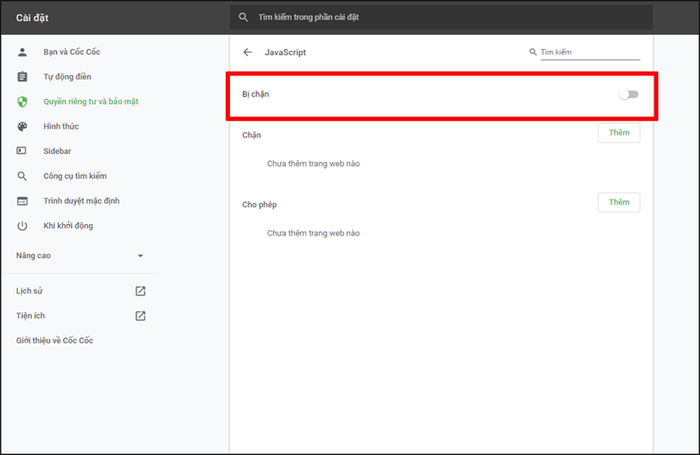The image size is (700, 455).
Task: Click Thêm button for the Chặn list
Action: (x=619, y=133)
